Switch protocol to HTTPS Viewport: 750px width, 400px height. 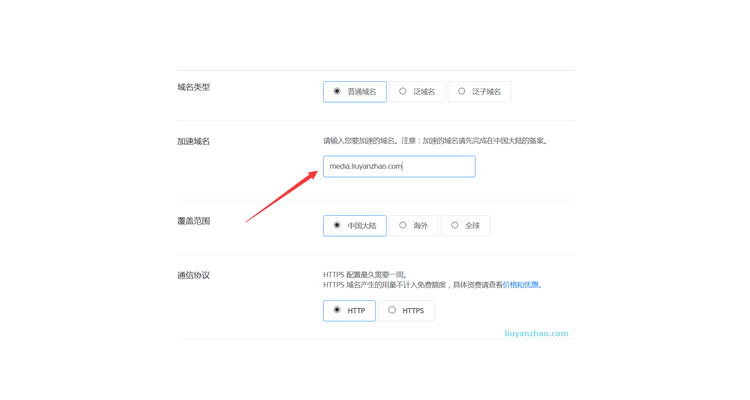click(x=406, y=311)
